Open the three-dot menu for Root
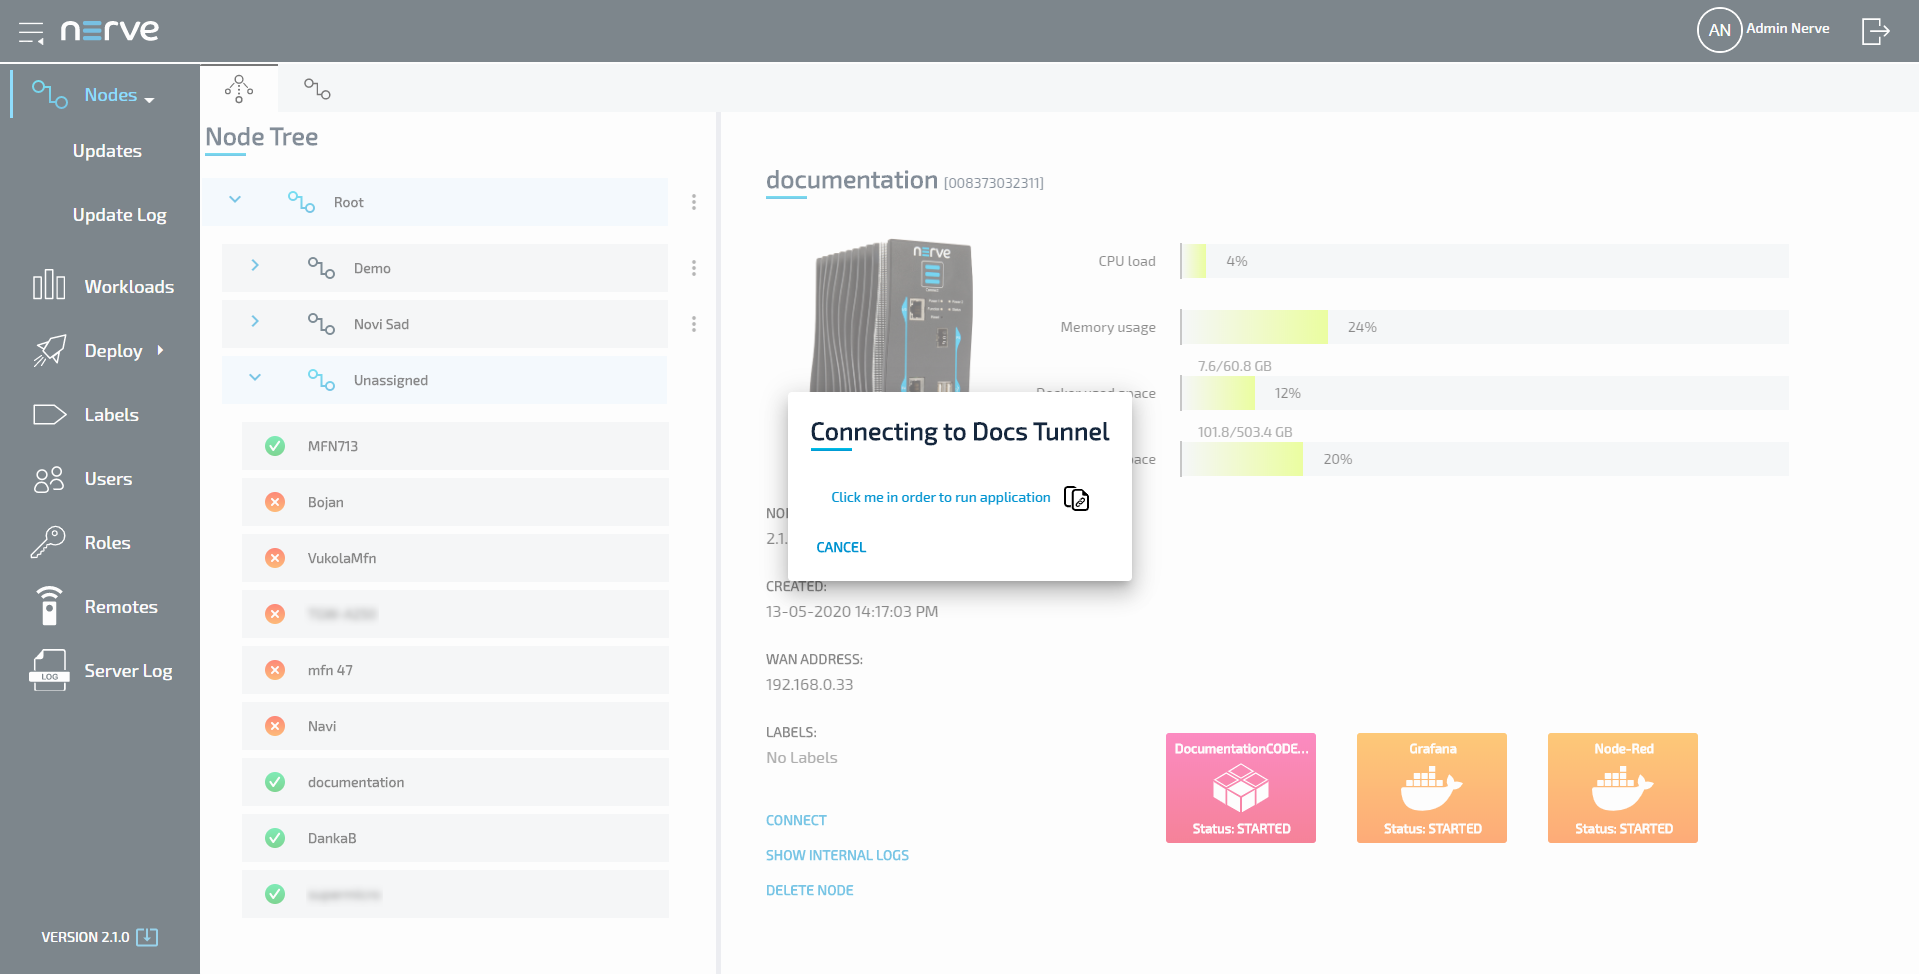1919x974 pixels. (x=693, y=202)
